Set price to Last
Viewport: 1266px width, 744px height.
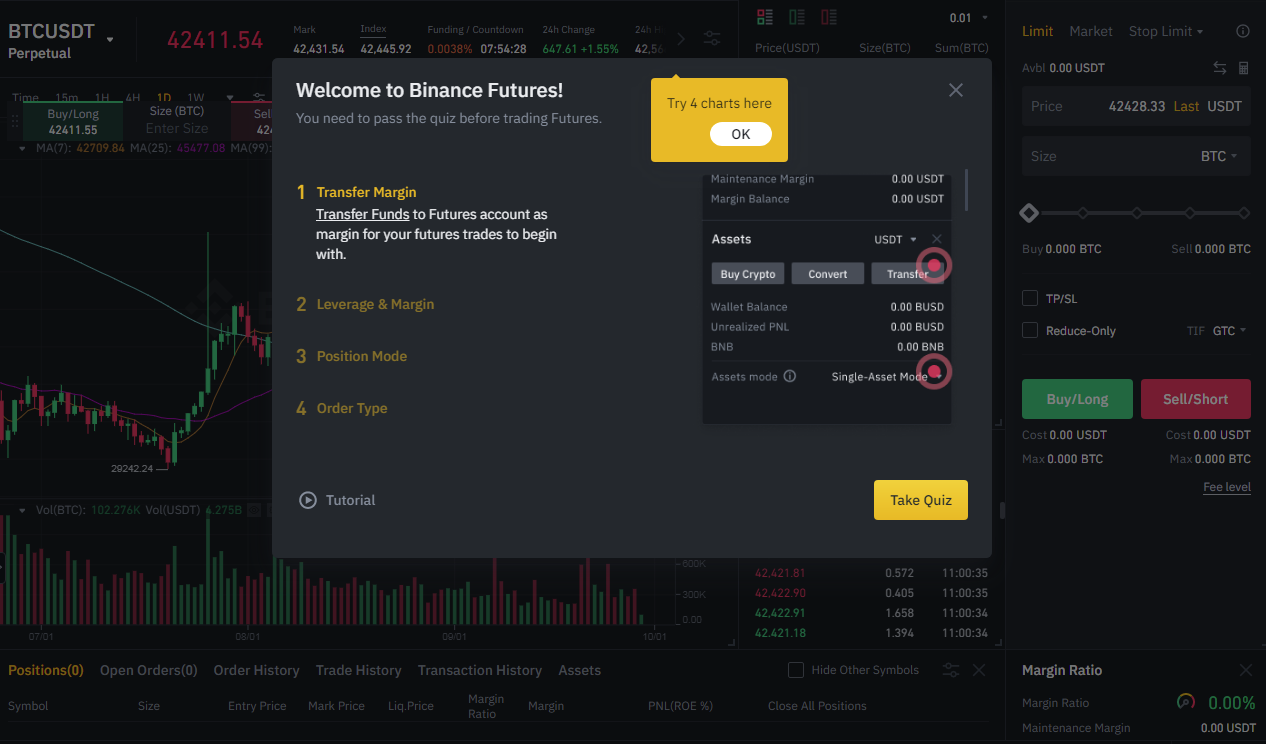pyautogui.click(x=1187, y=106)
